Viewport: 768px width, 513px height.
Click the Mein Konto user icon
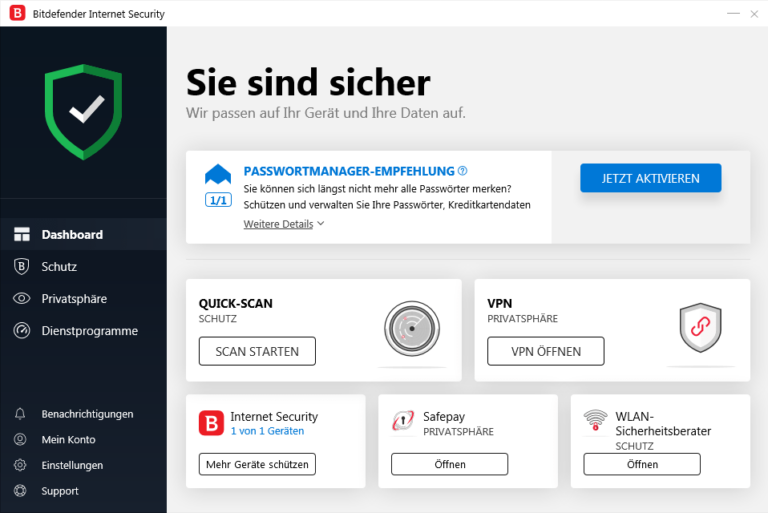20,440
